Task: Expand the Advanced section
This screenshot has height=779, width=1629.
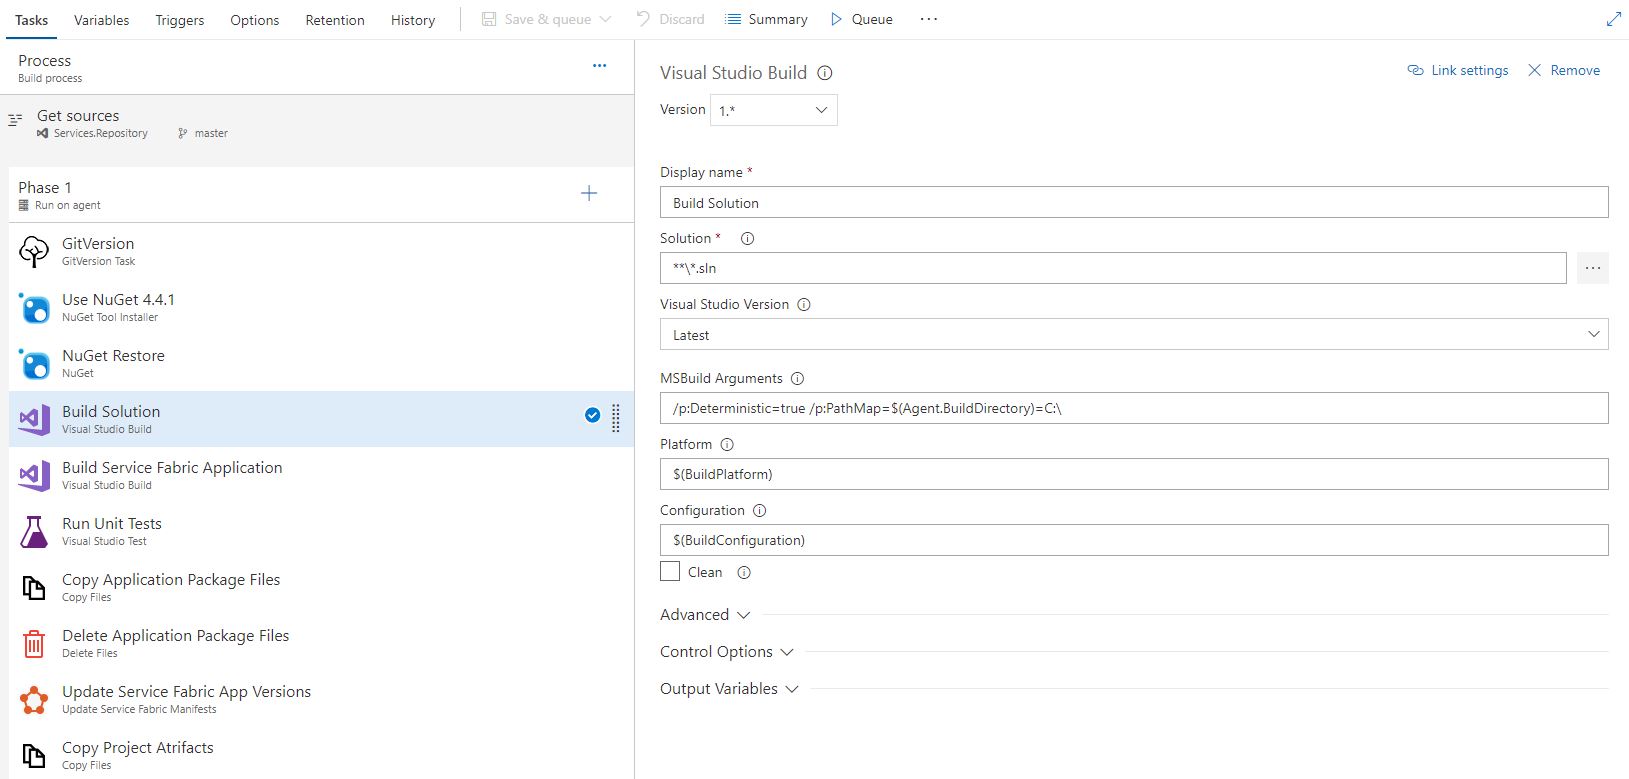Action: pyautogui.click(x=704, y=615)
